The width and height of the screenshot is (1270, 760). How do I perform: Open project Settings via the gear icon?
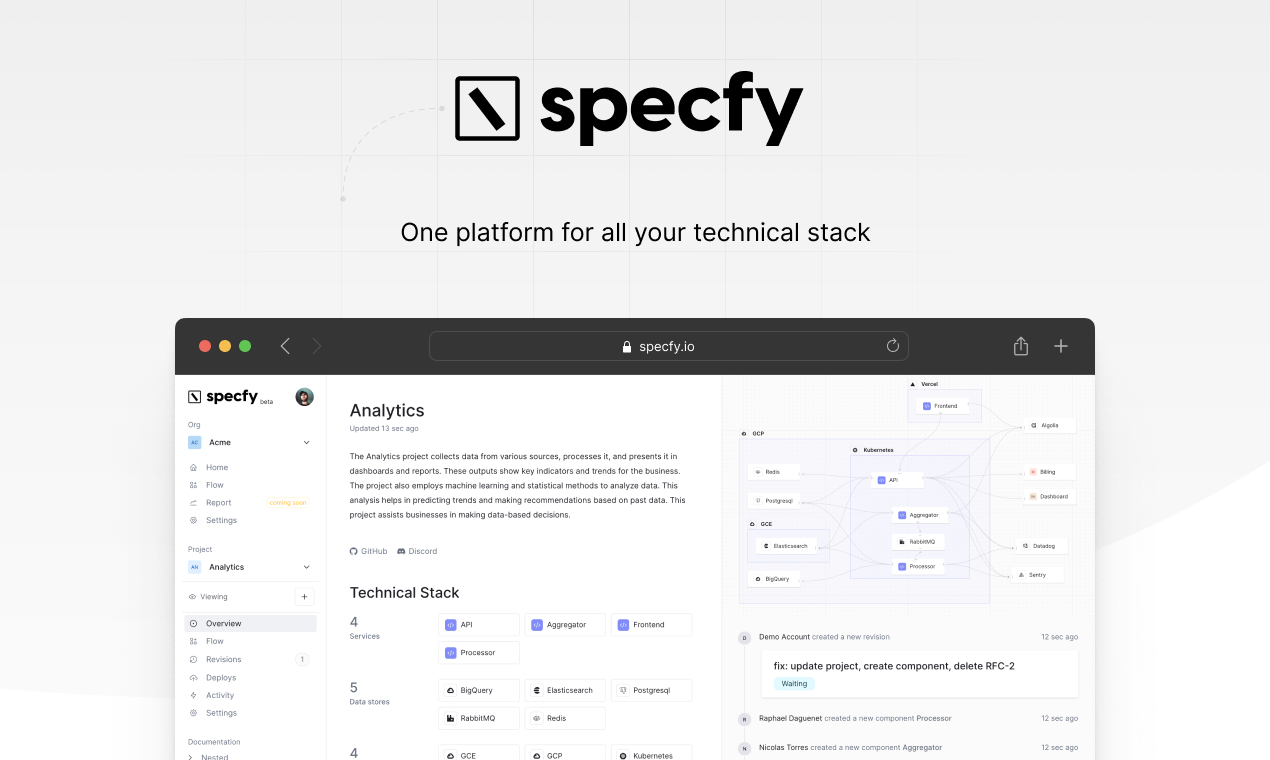[192, 712]
